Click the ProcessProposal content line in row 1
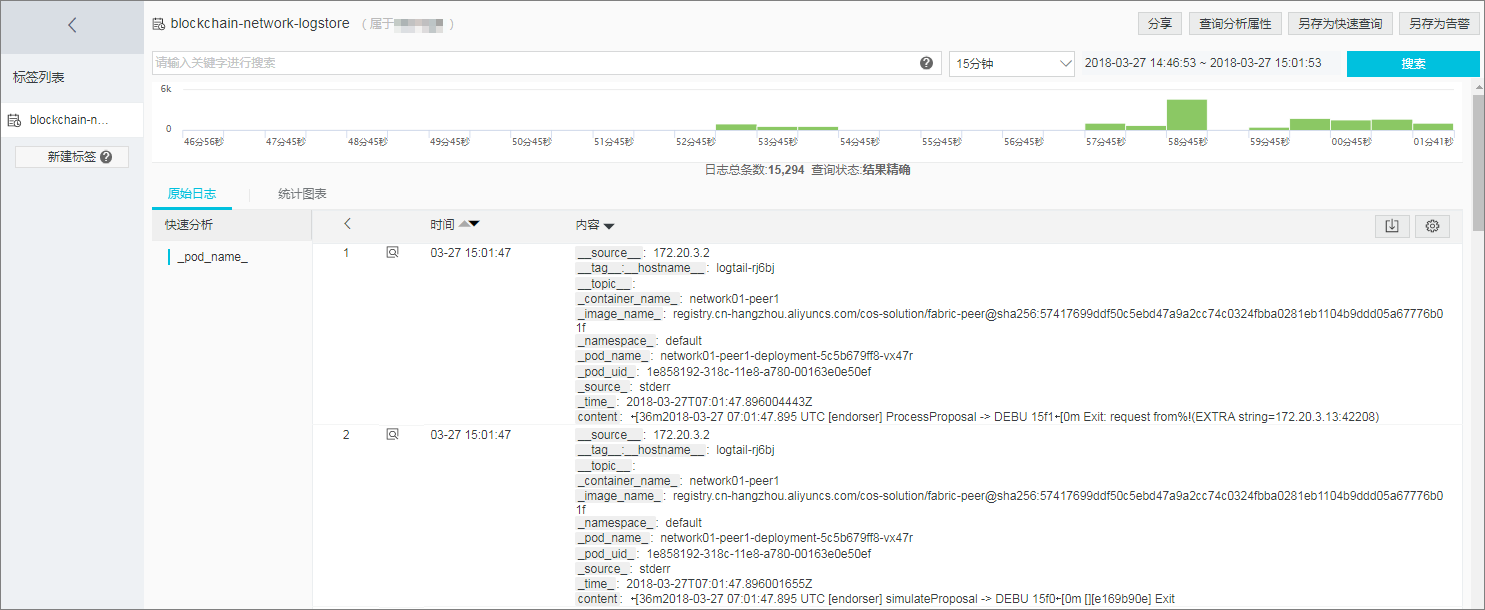This screenshot has width=1485, height=610. [978, 416]
